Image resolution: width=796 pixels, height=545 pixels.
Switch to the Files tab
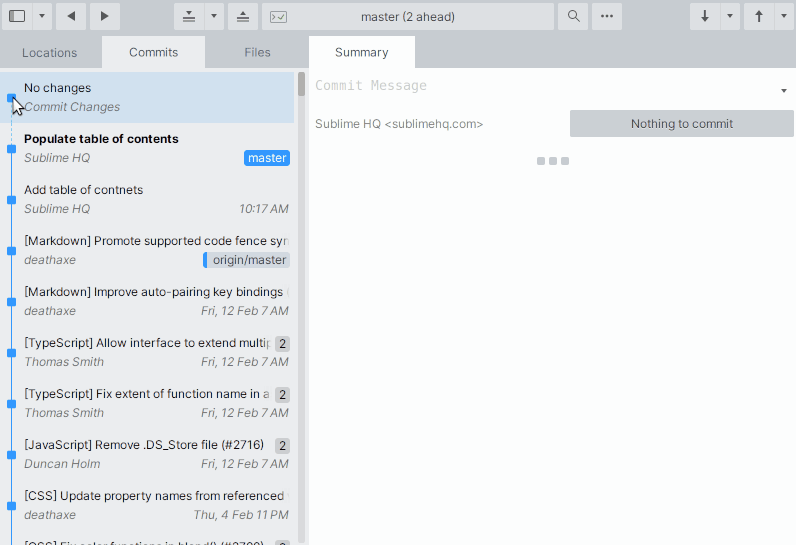tap(257, 52)
